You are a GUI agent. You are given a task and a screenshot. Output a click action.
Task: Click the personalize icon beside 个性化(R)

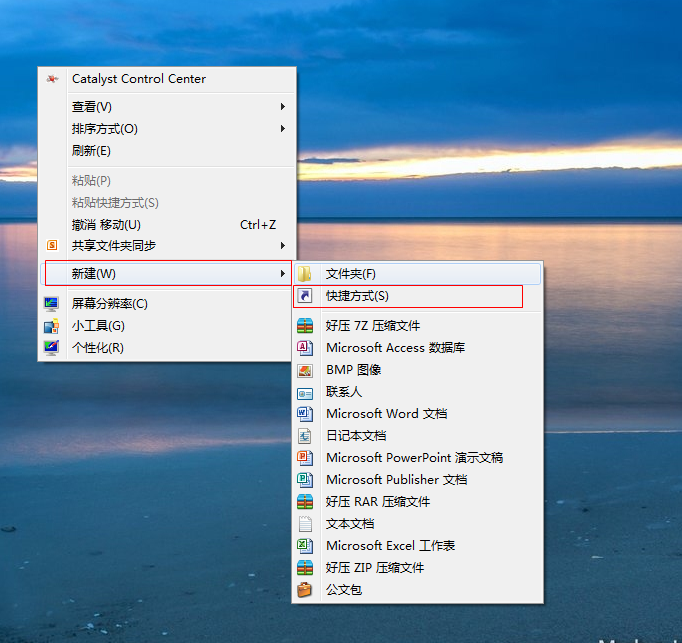pyautogui.click(x=51, y=348)
